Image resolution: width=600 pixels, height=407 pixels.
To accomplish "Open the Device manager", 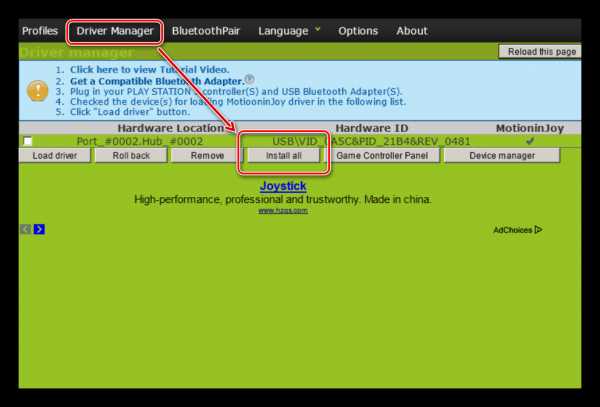I will pos(502,156).
